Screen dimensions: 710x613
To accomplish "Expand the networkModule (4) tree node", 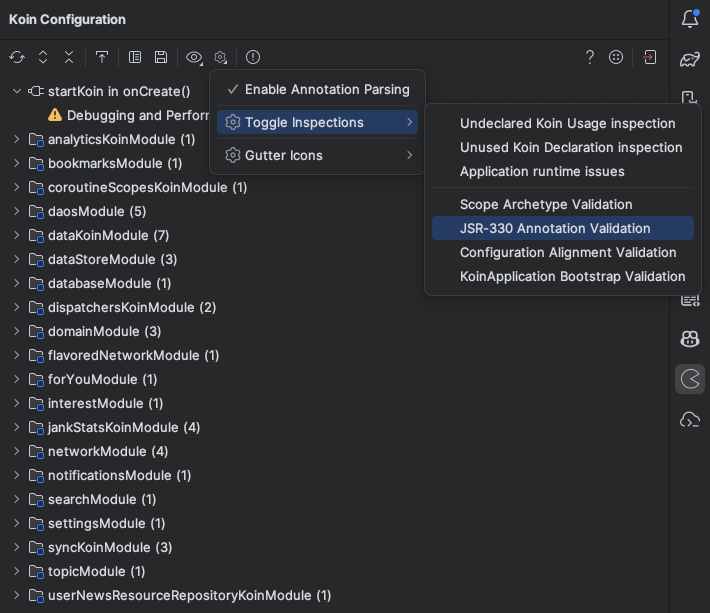I will (x=16, y=451).
